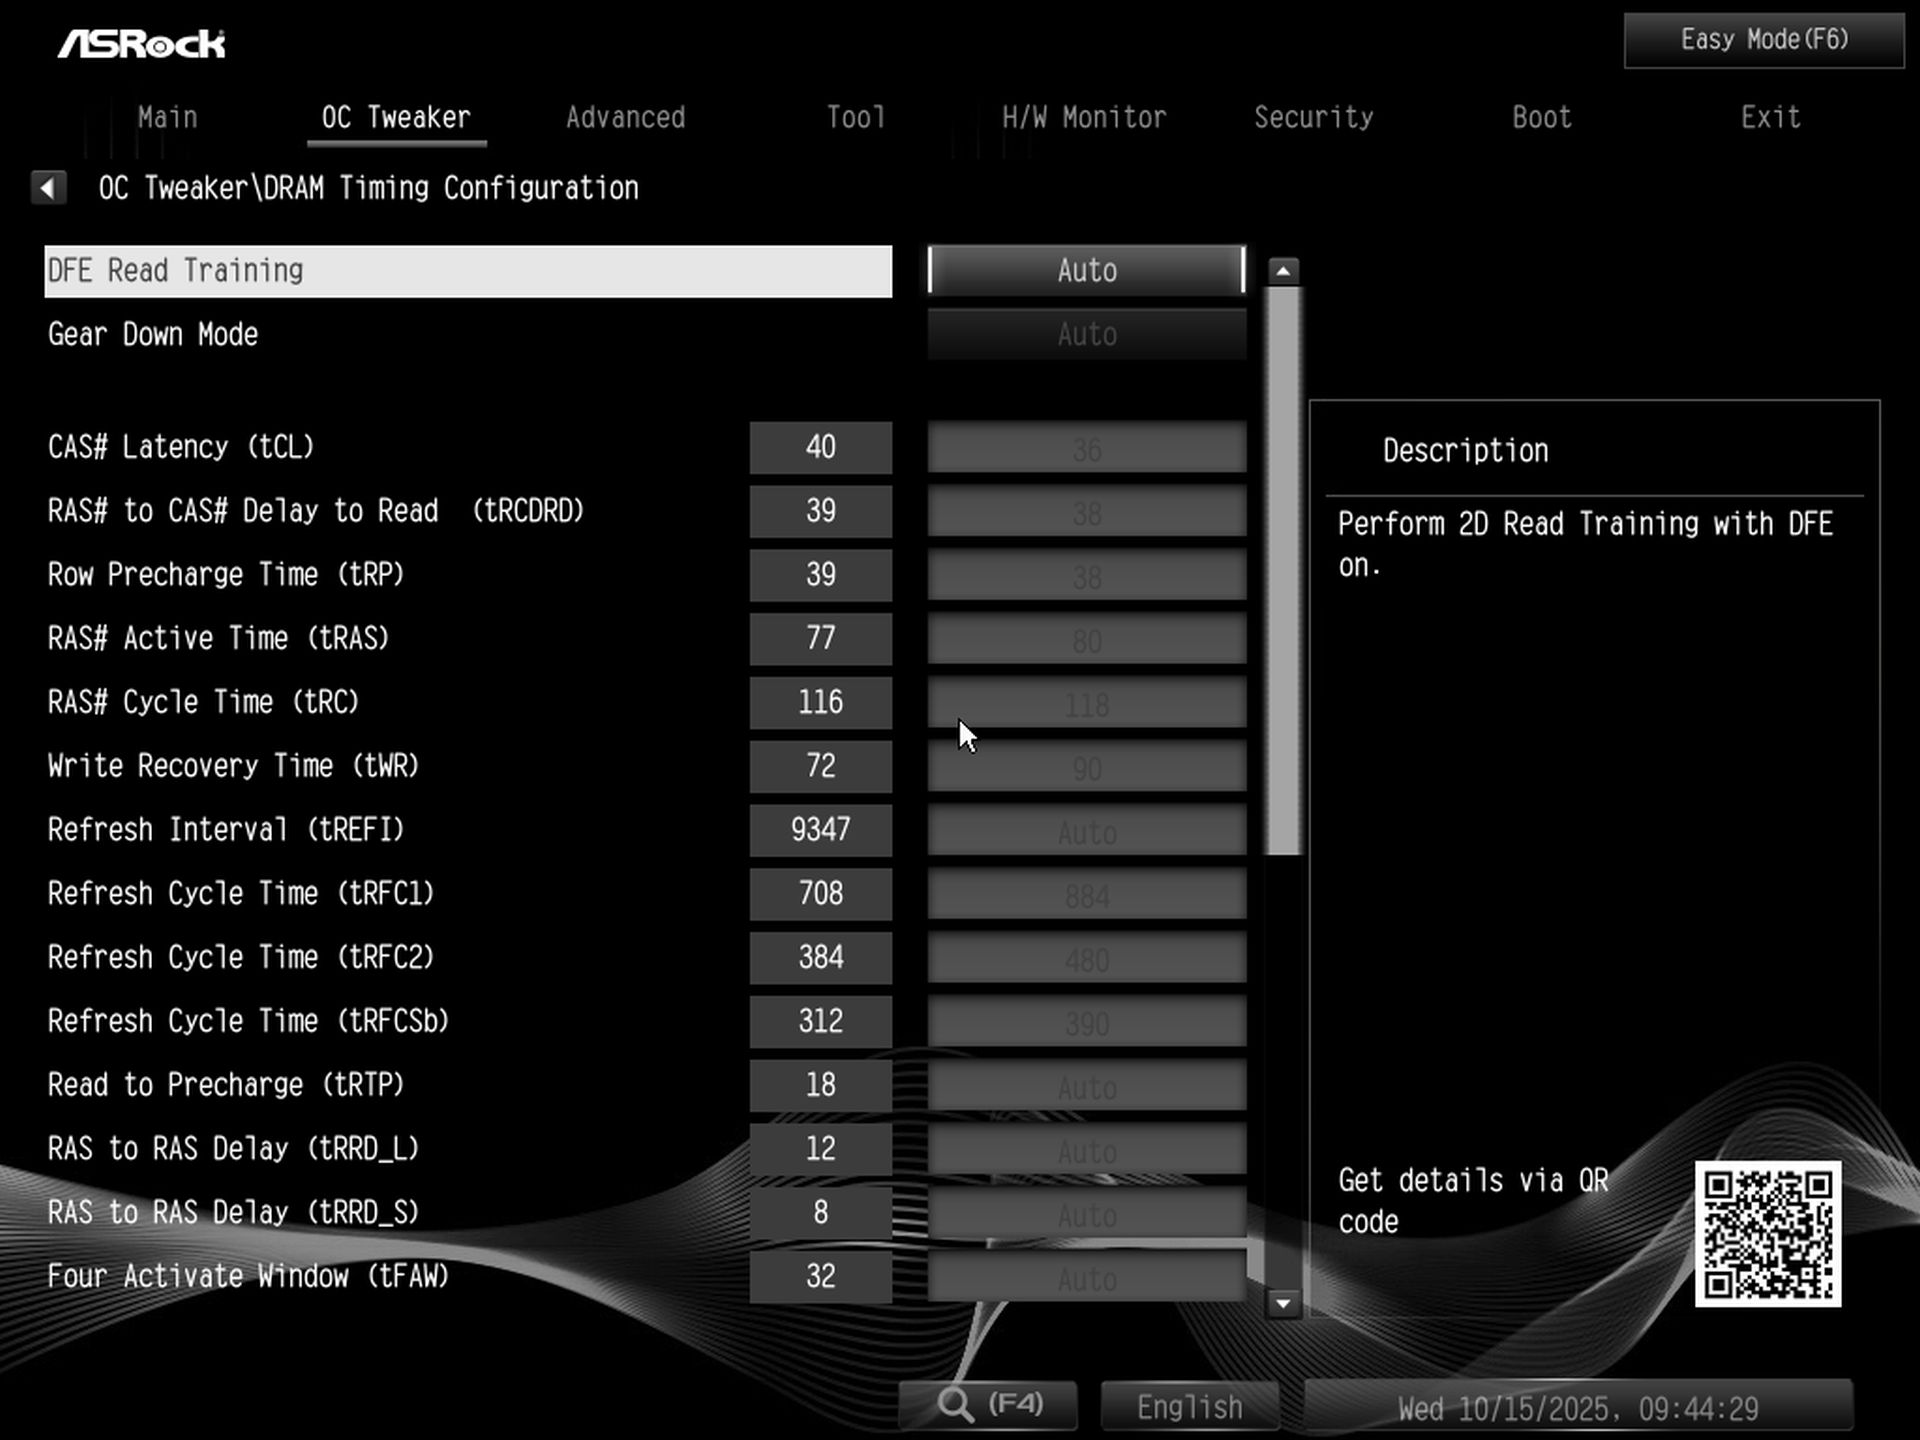Go to the Security menu
The height and width of the screenshot is (1440, 1920).
pos(1315,117)
